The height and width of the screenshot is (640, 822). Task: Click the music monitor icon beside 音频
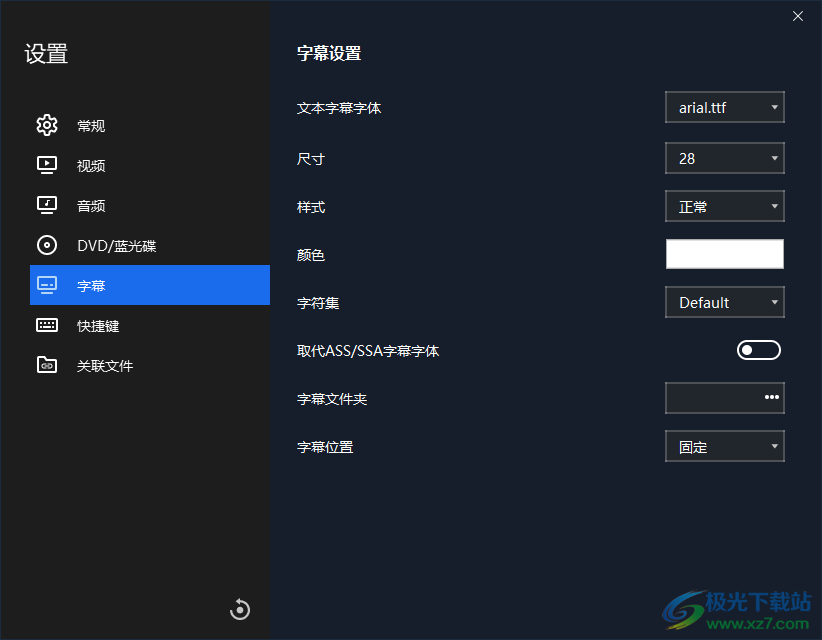coord(47,205)
